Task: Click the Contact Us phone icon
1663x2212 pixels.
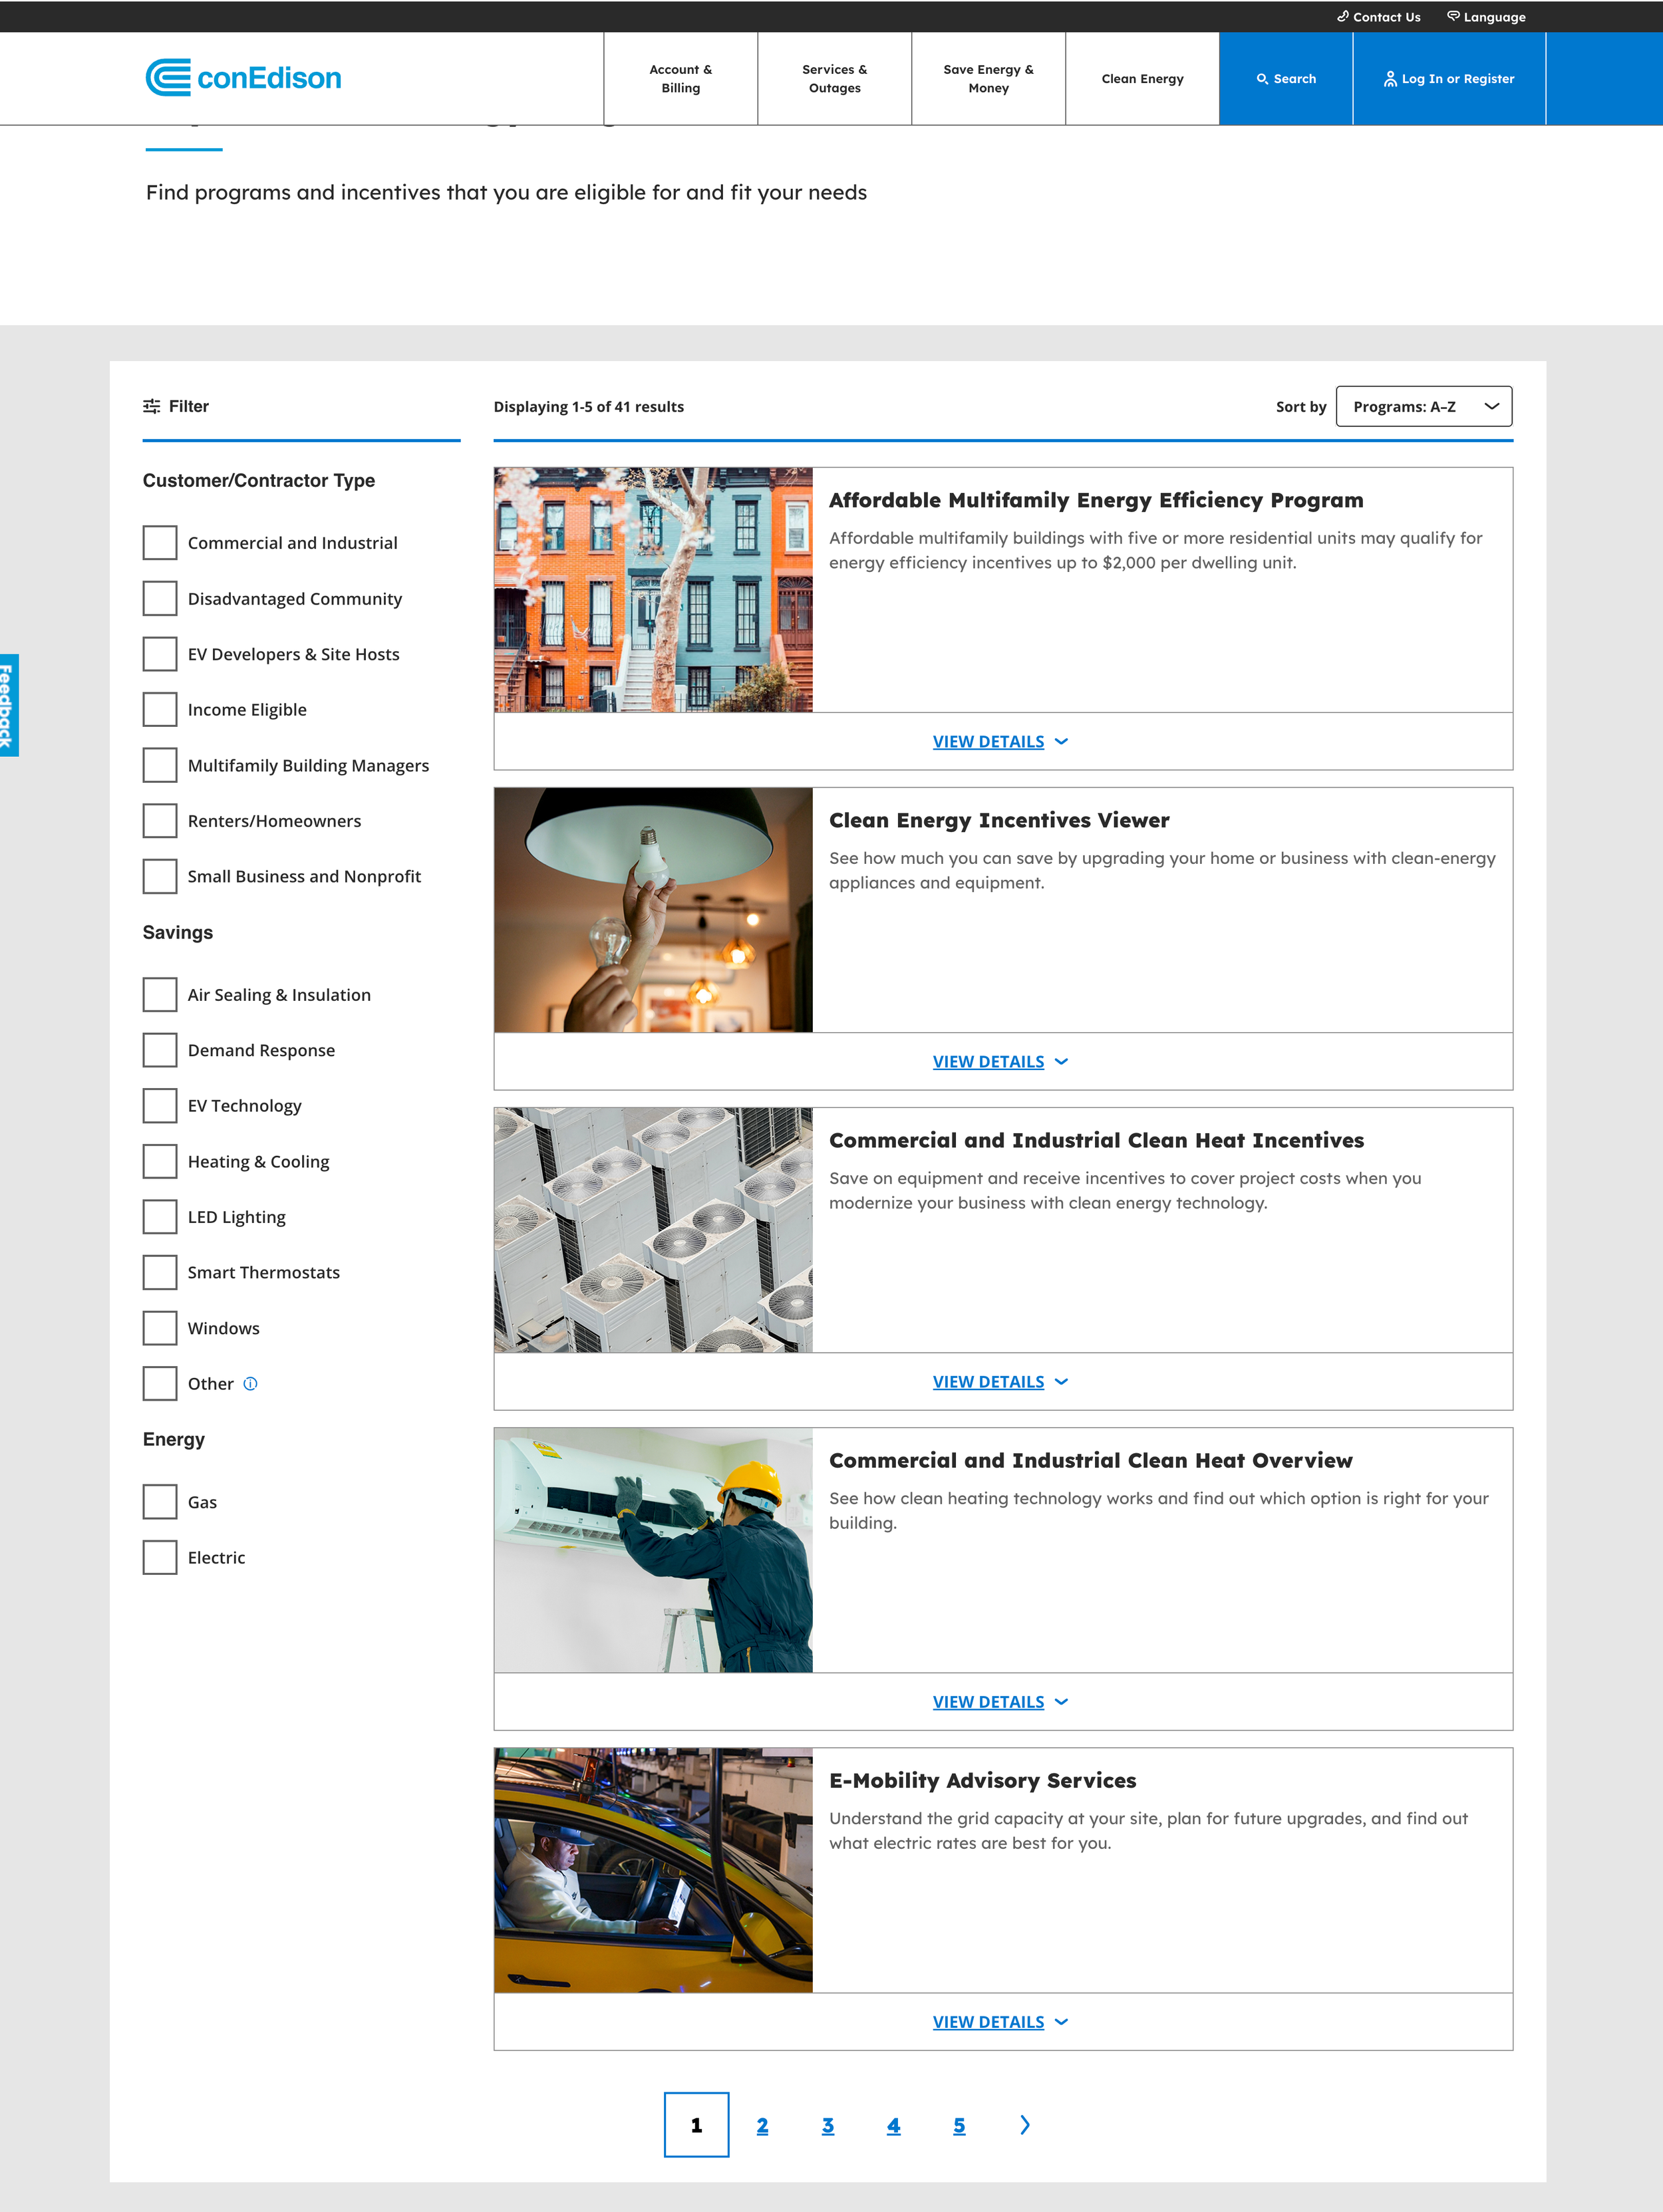Action: pyautogui.click(x=1343, y=16)
